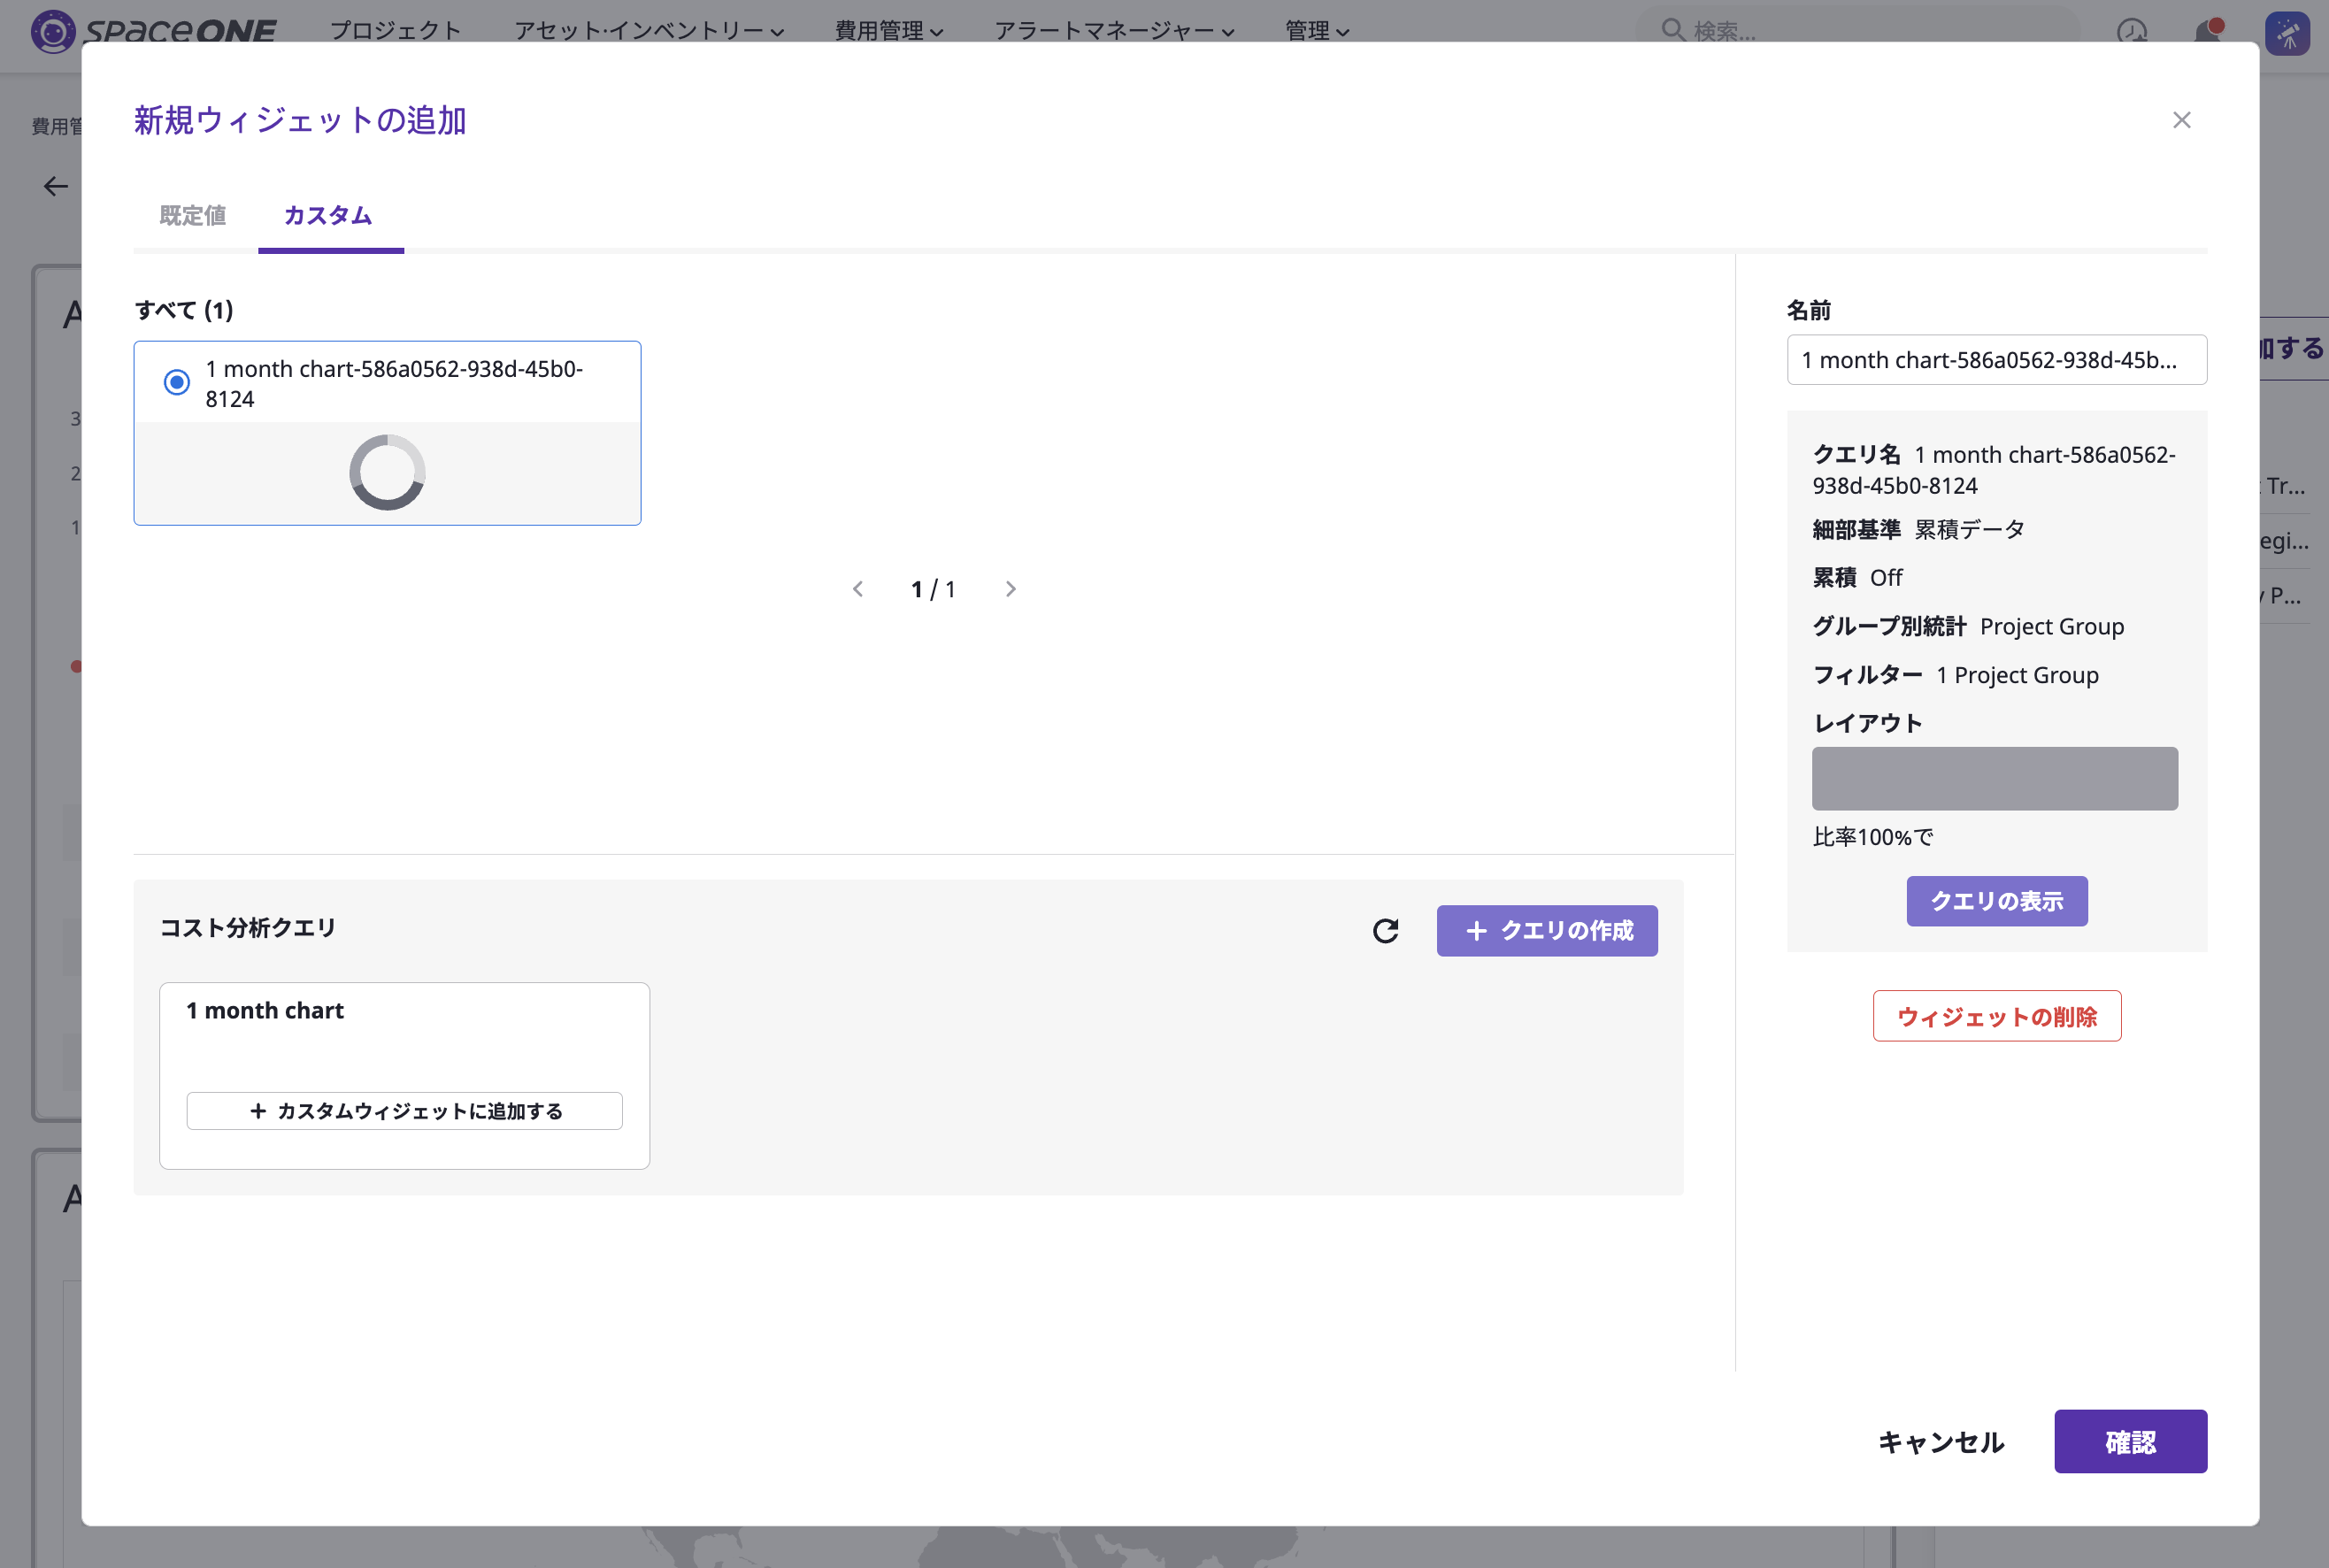Open the recent history clock icon
The width and height of the screenshot is (2329, 1568).
click(2131, 32)
